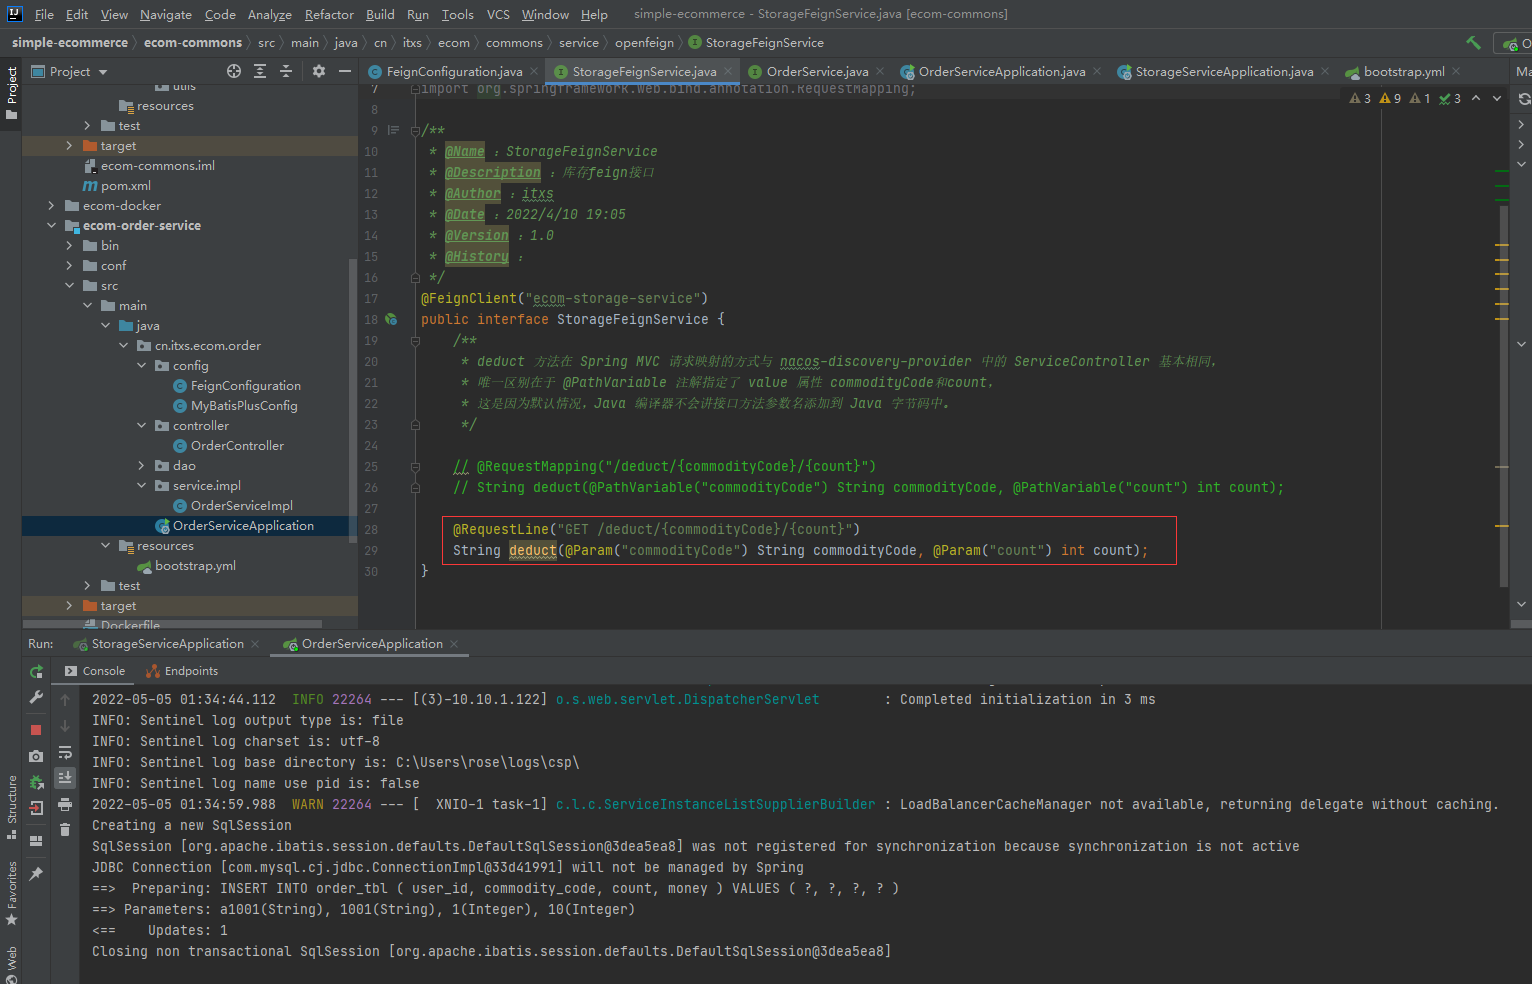
Task: Click the camera thread dump icon
Action: (36, 756)
